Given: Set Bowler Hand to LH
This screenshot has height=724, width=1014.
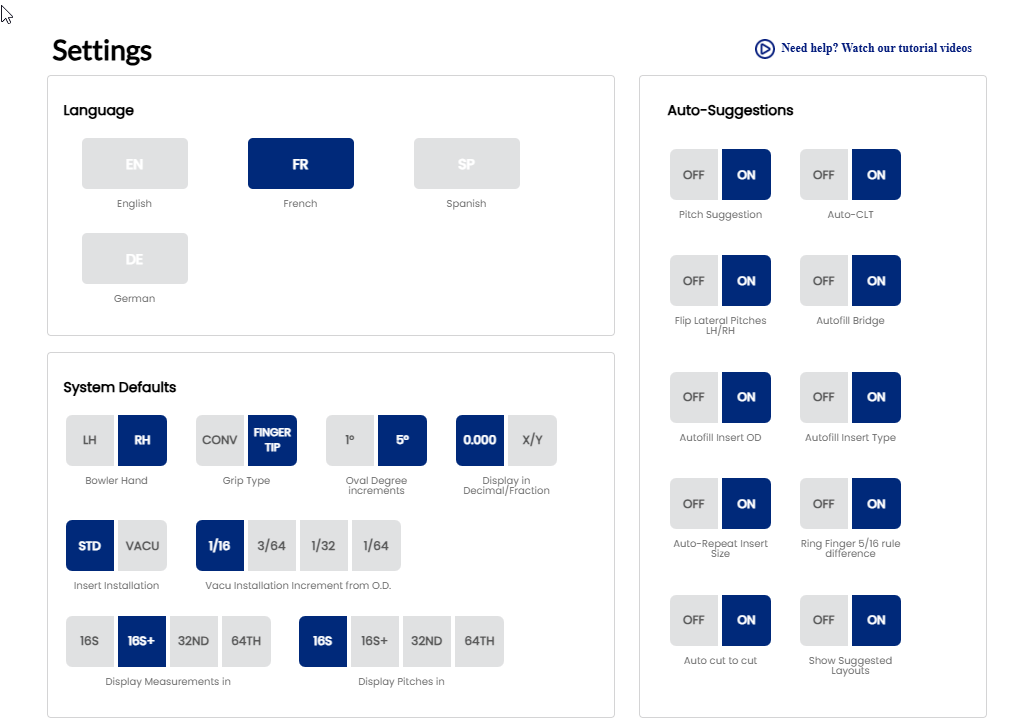Looking at the screenshot, I should [91, 440].
